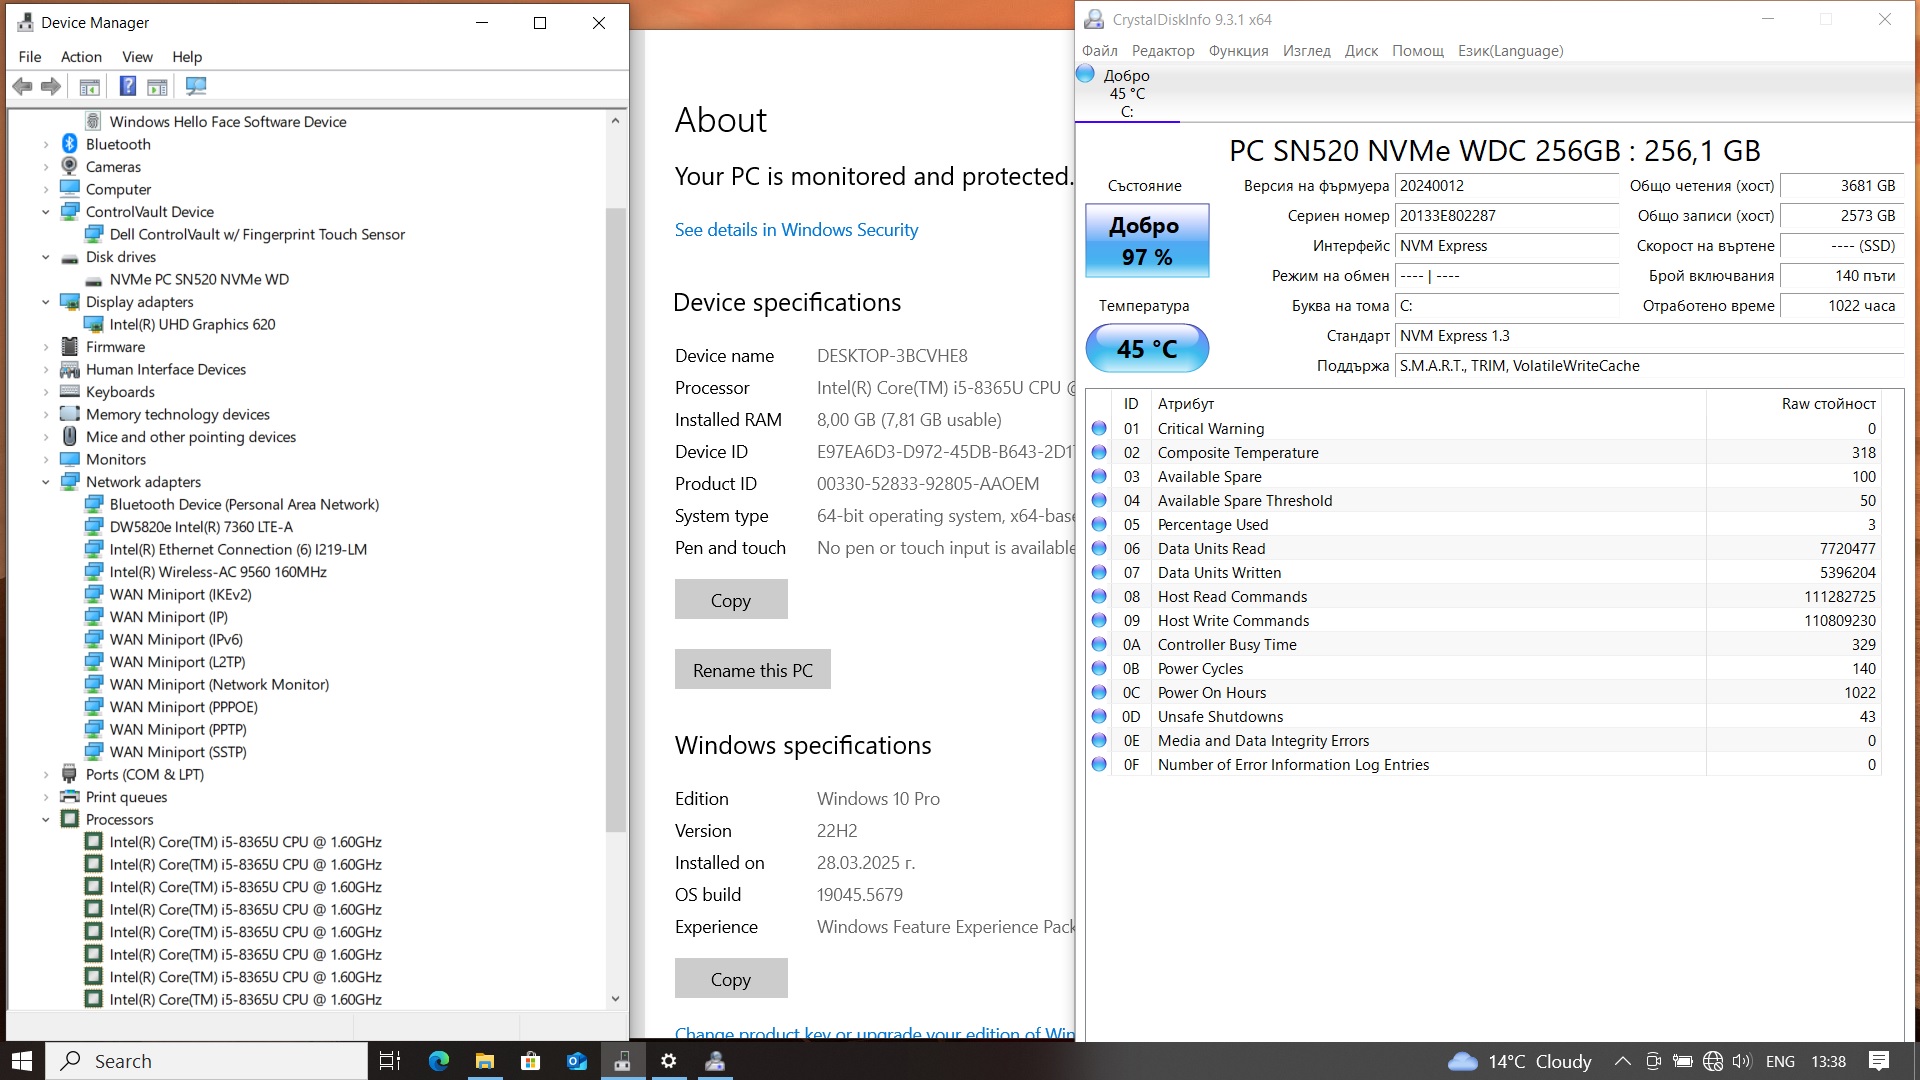This screenshot has height=1080, width=1920.
Task: Show hidden tray icons chevron
Action: pyautogui.click(x=1622, y=1061)
